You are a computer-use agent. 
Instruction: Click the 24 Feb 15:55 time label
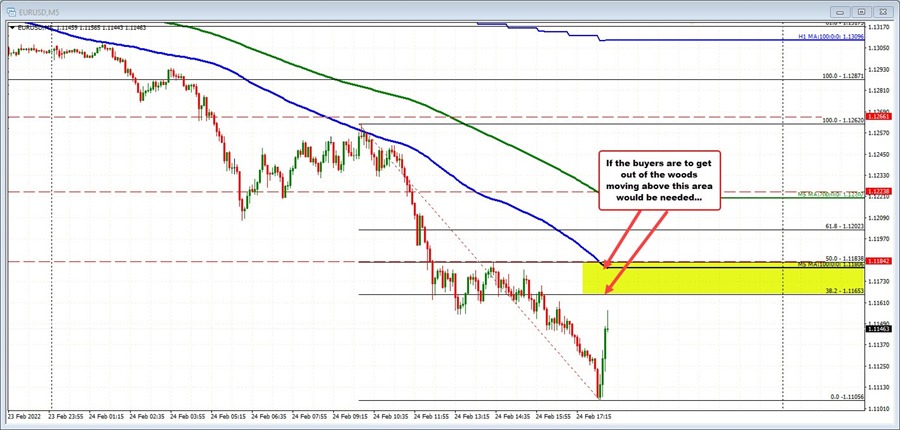pyautogui.click(x=554, y=415)
